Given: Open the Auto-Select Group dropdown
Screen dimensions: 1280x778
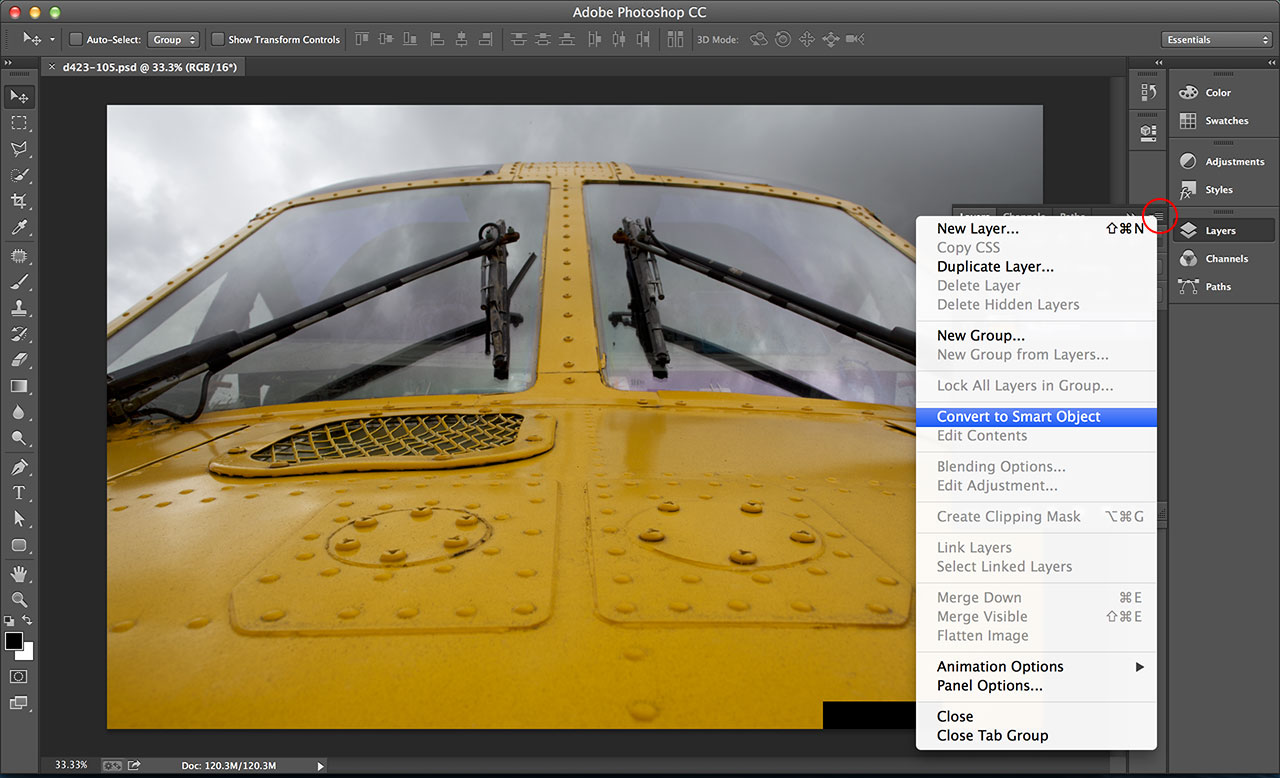Looking at the screenshot, I should pos(174,40).
